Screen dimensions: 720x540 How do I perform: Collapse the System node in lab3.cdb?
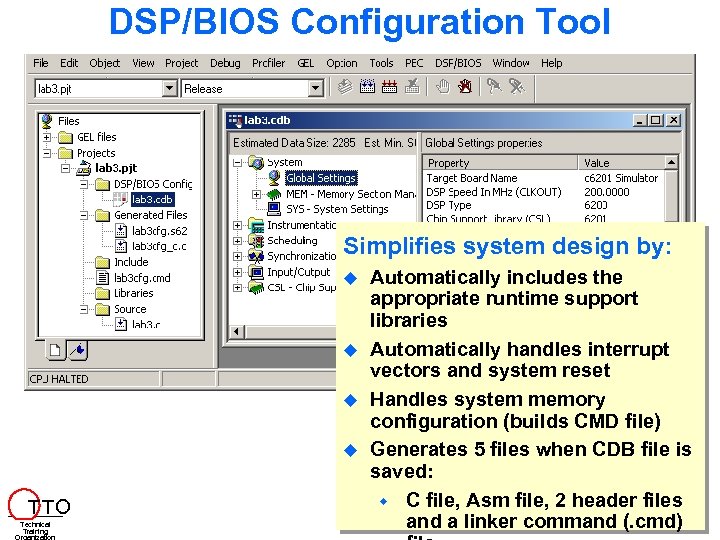(x=237, y=163)
